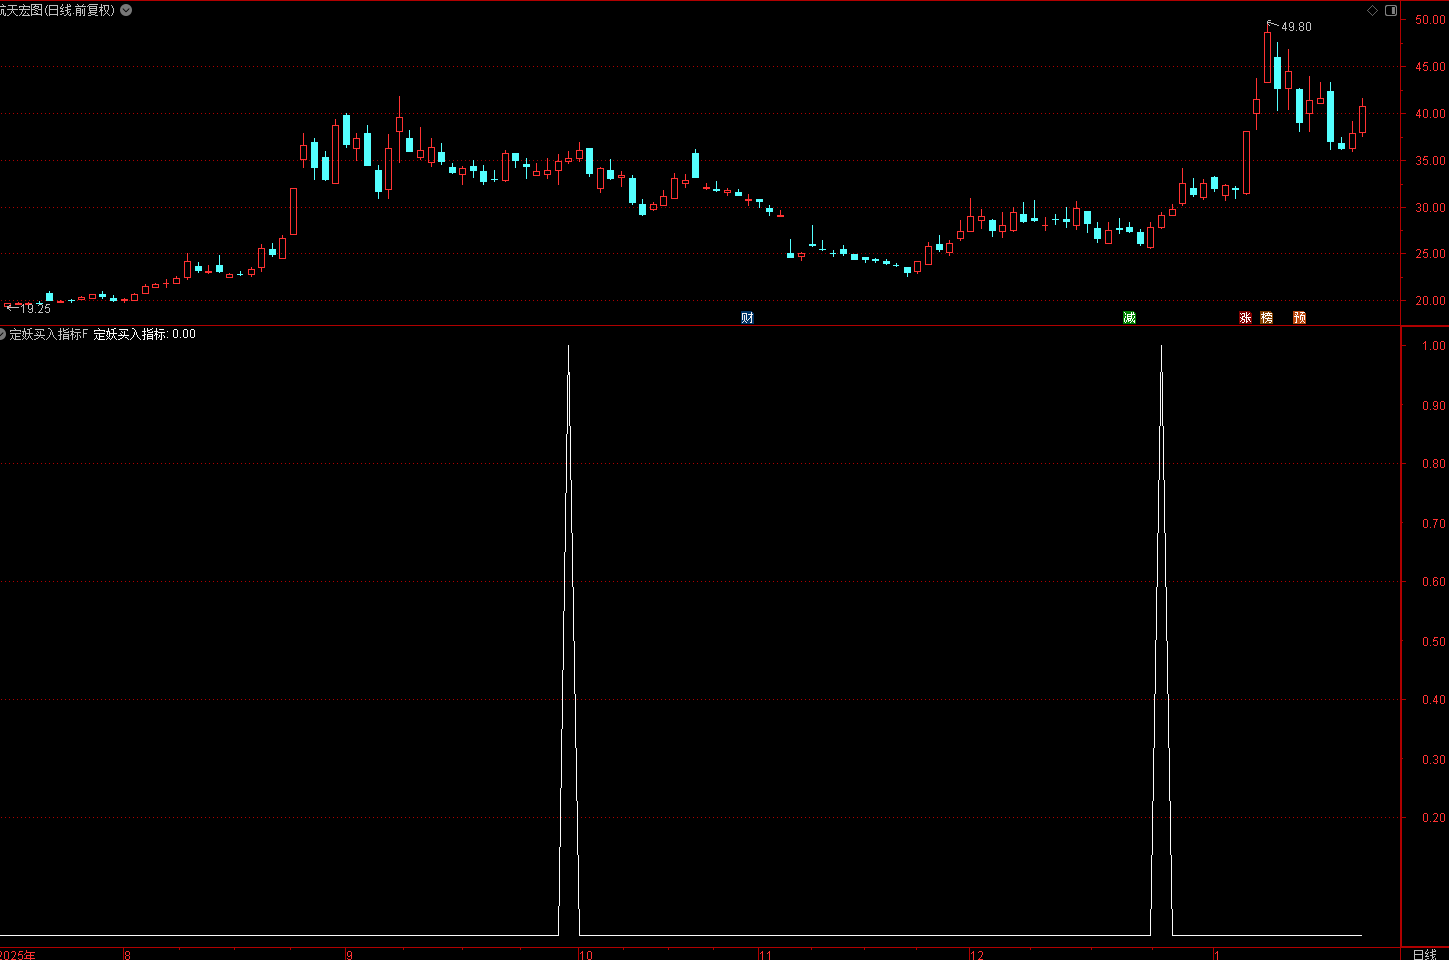
Task: Click the 榜 leaderboard event marker
Action: pyautogui.click(x=1267, y=318)
